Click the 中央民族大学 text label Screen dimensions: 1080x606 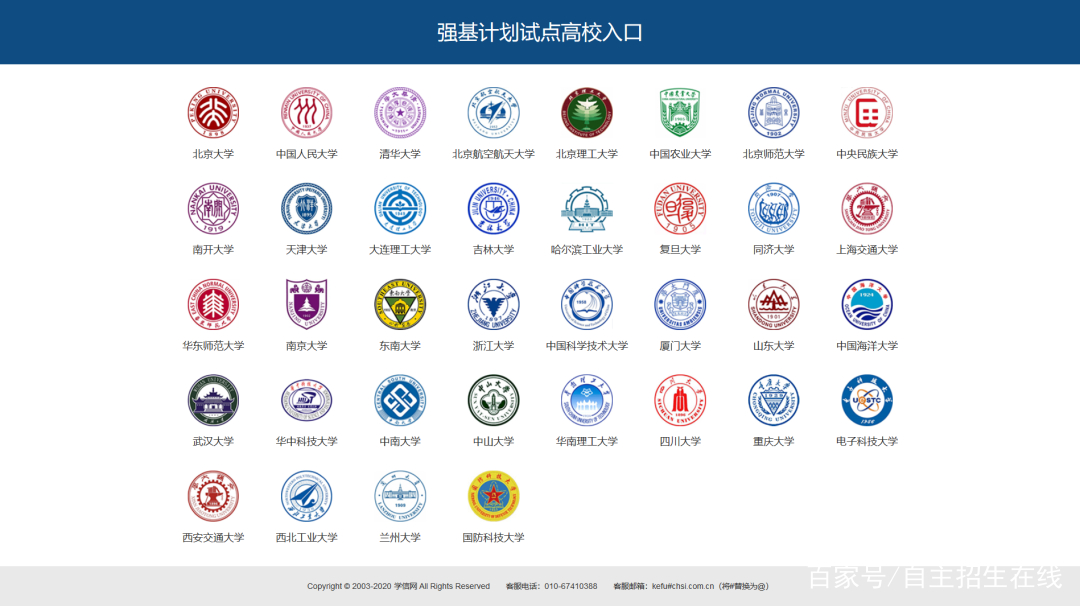tap(866, 154)
